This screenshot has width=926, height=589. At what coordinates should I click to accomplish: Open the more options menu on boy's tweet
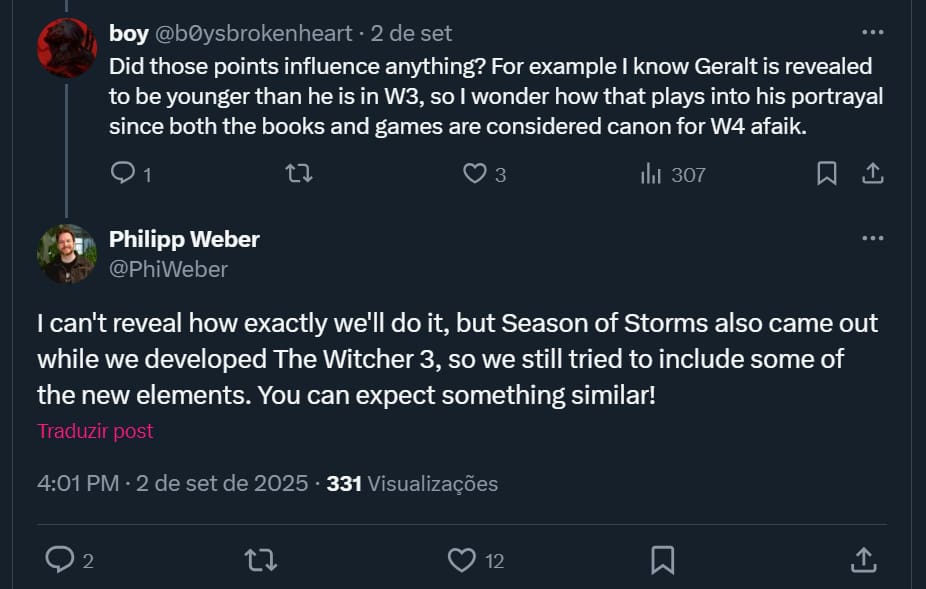tap(873, 32)
